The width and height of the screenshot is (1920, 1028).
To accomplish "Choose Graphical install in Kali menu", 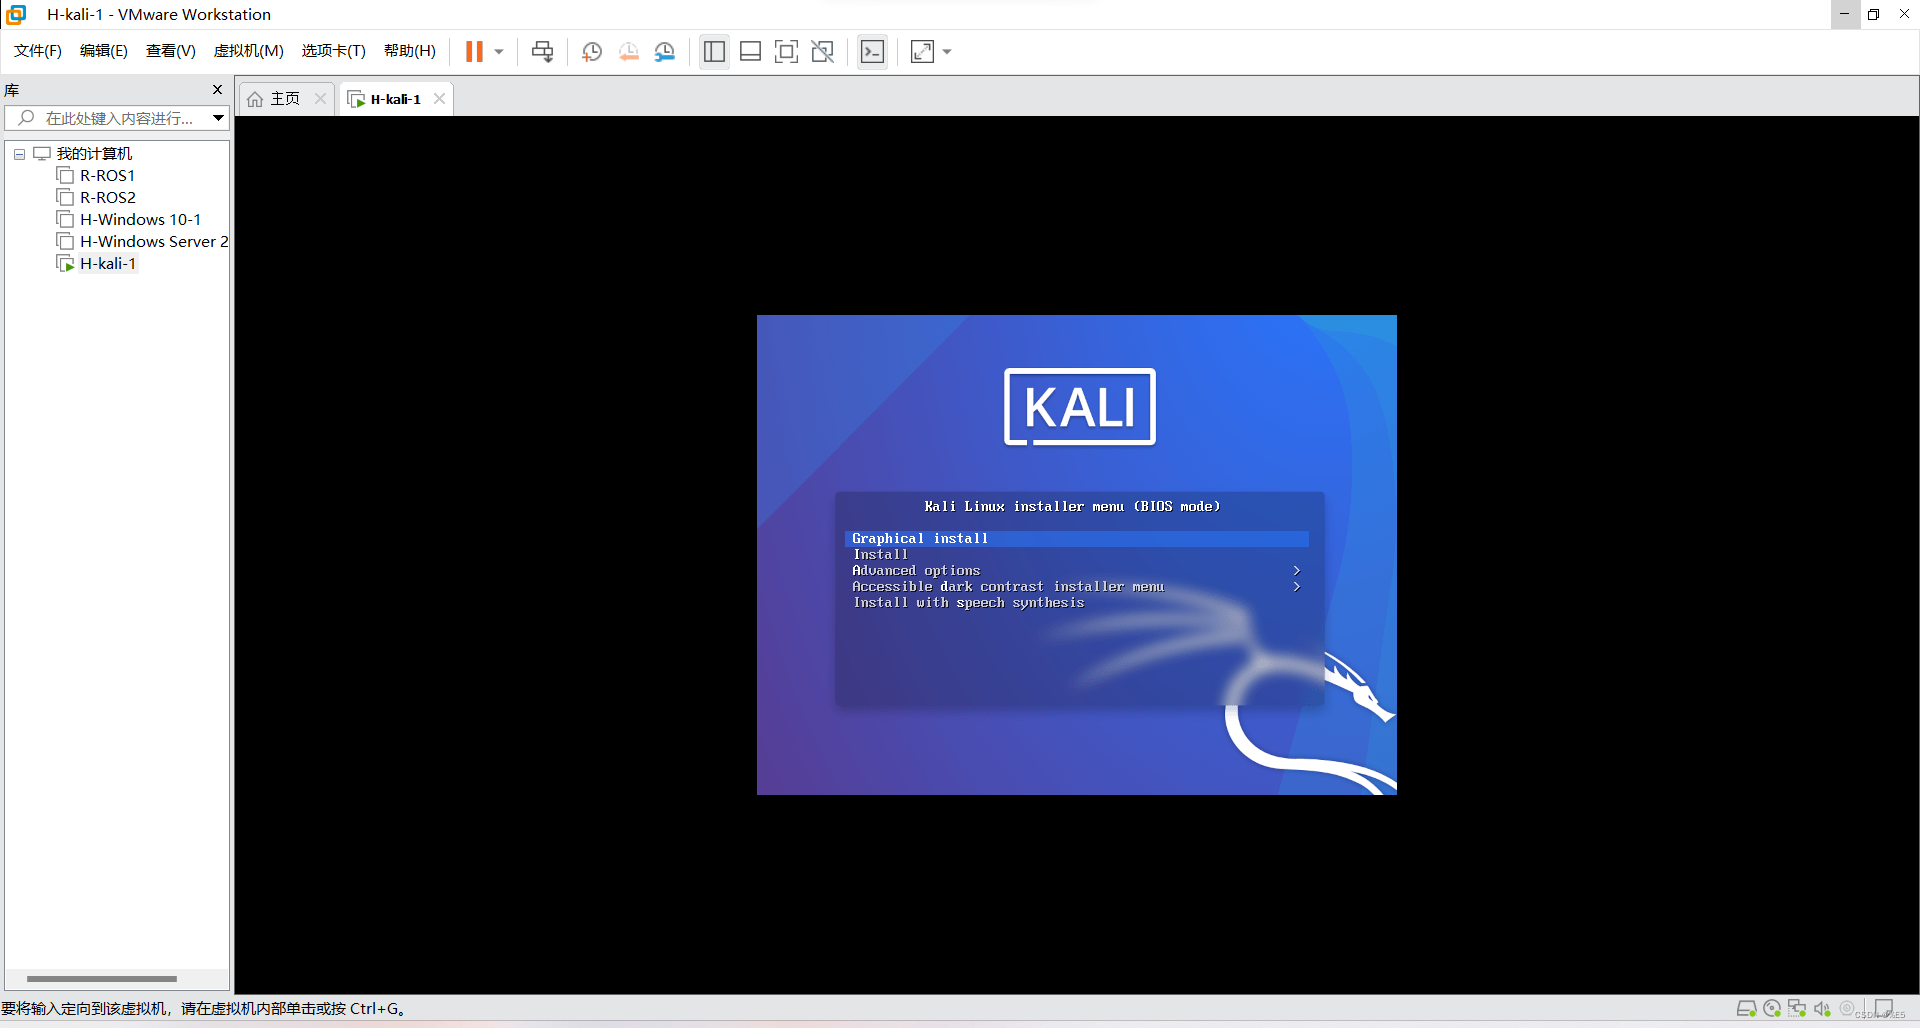I will 1077,539.
